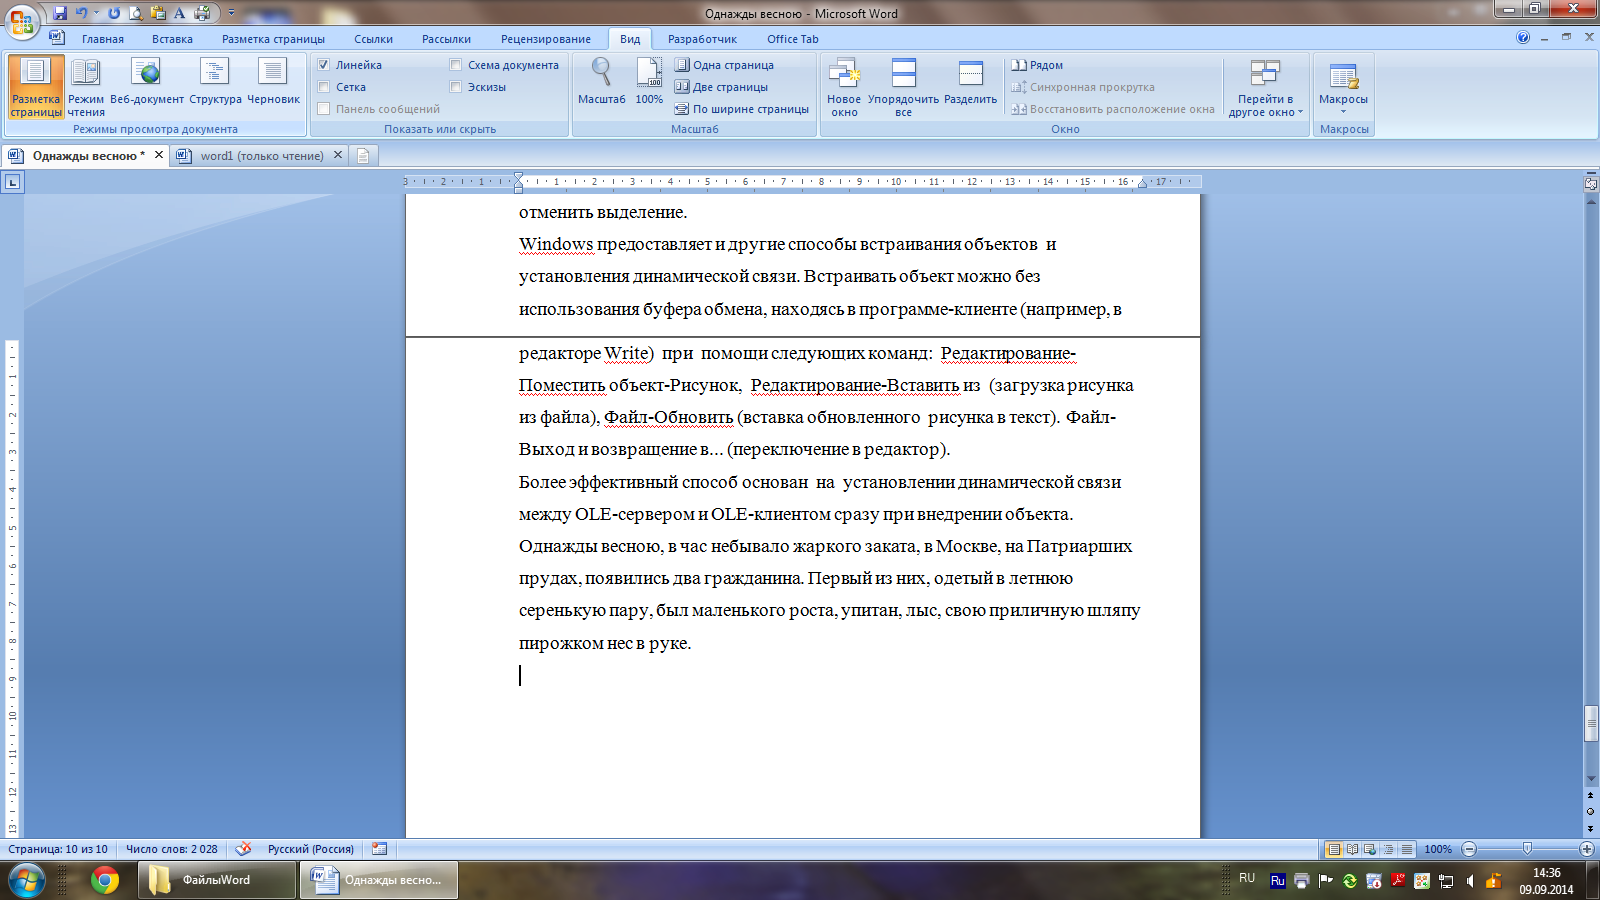
Task: Select web layout icon in status bar
Action: tap(1370, 849)
